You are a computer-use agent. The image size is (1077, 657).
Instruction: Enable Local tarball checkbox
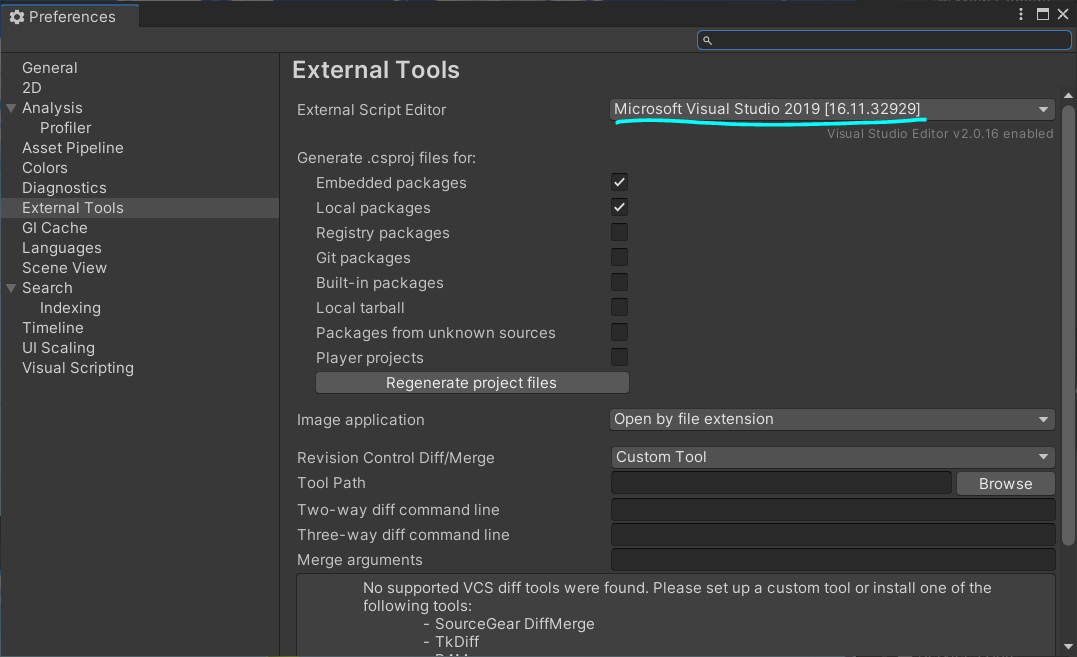point(619,308)
